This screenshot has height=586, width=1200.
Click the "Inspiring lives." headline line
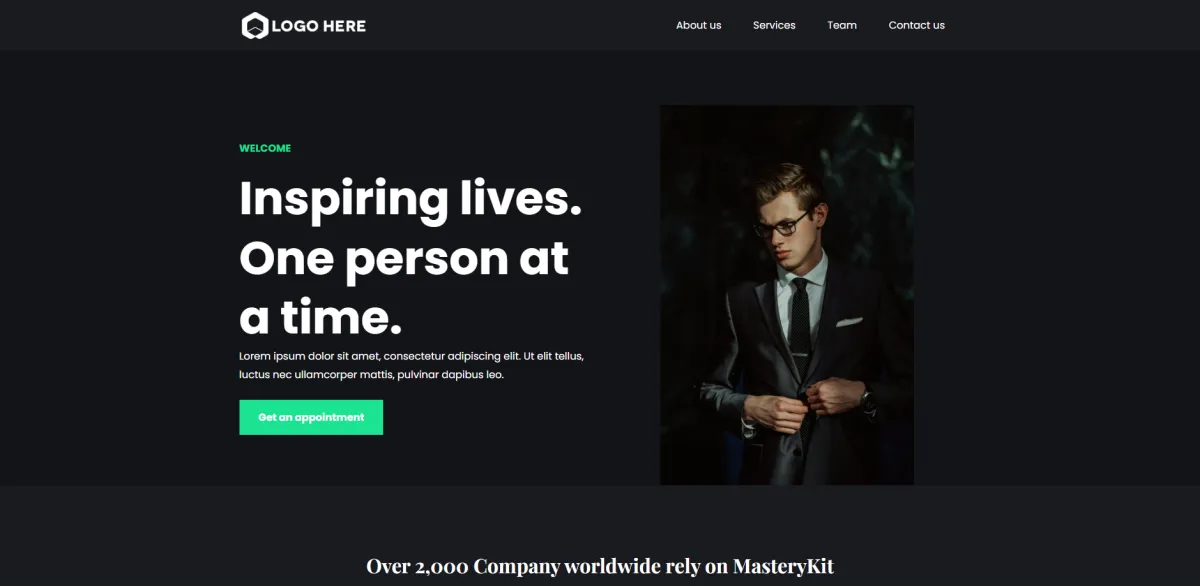point(410,199)
